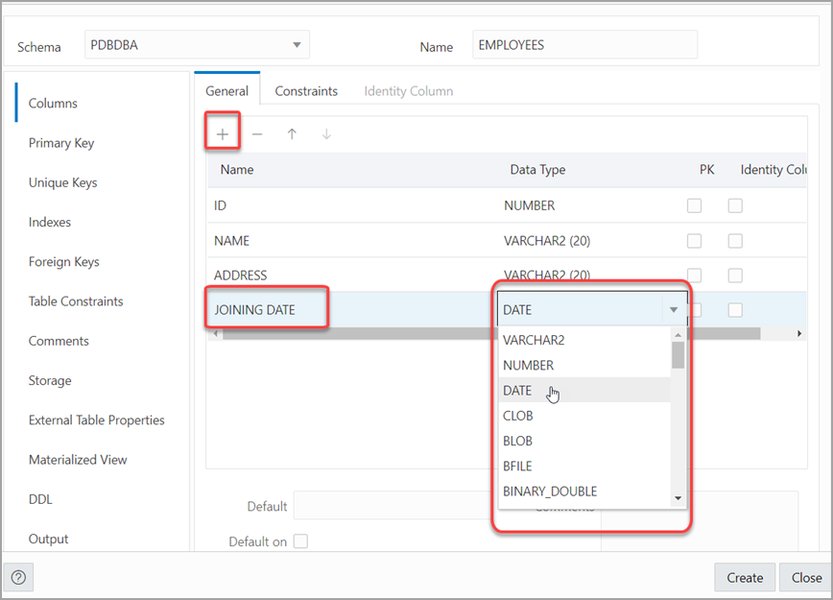Expand the DATE data type dropdown arrow
Image resolution: width=833 pixels, height=600 pixels.
coord(674,309)
